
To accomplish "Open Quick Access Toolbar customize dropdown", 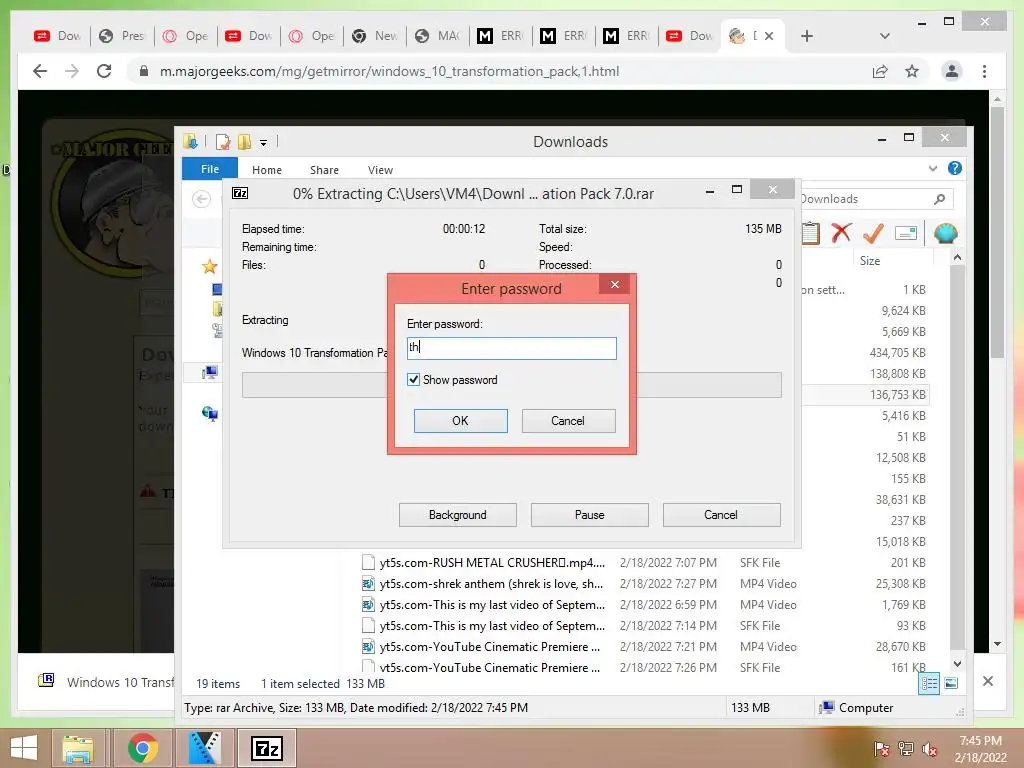I will point(263,142).
